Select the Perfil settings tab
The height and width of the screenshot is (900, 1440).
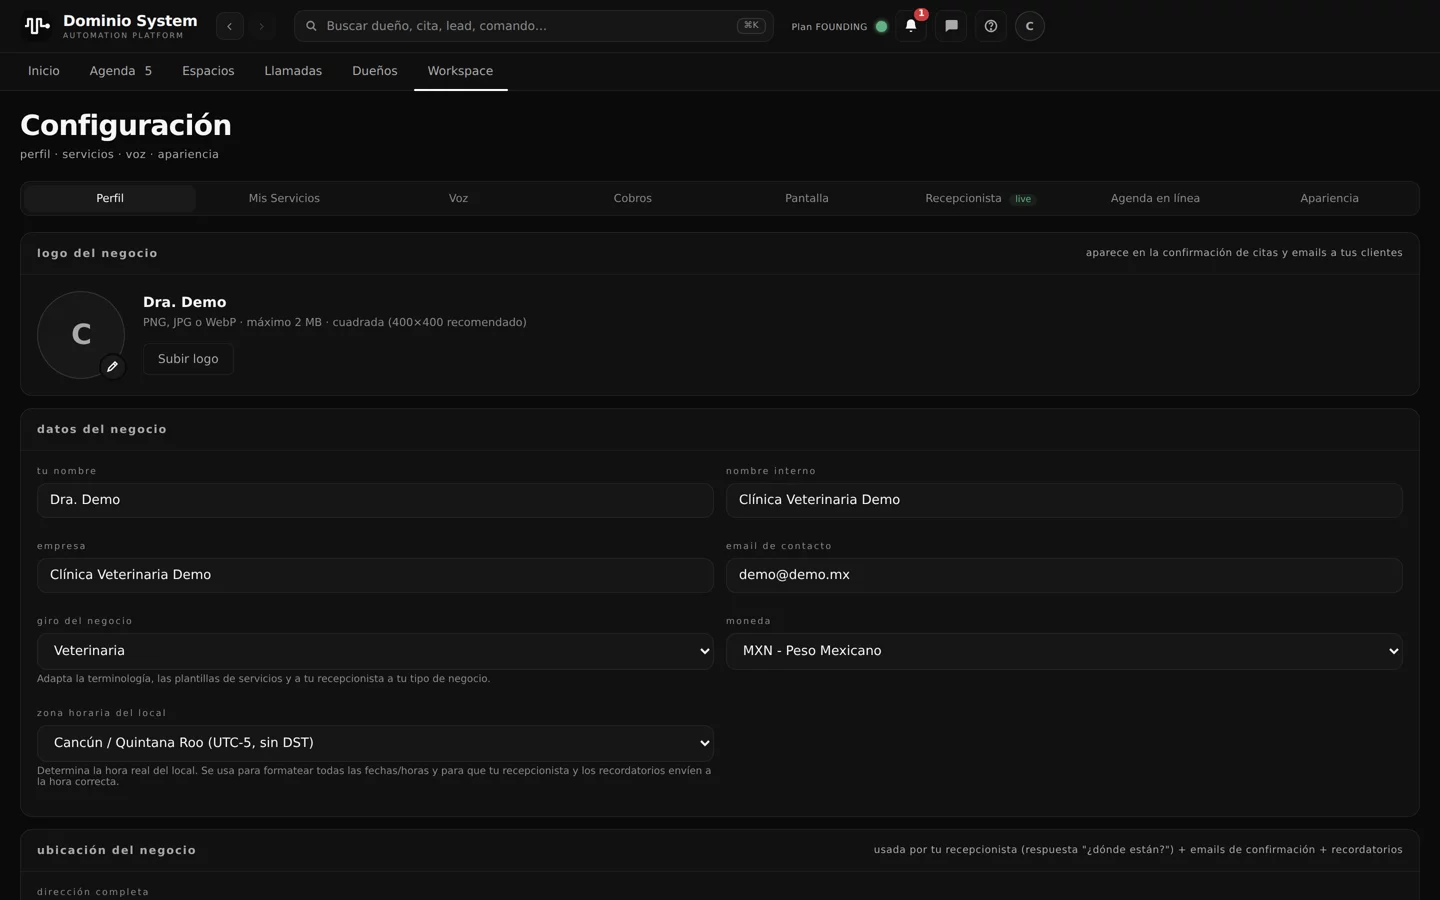[110, 198]
